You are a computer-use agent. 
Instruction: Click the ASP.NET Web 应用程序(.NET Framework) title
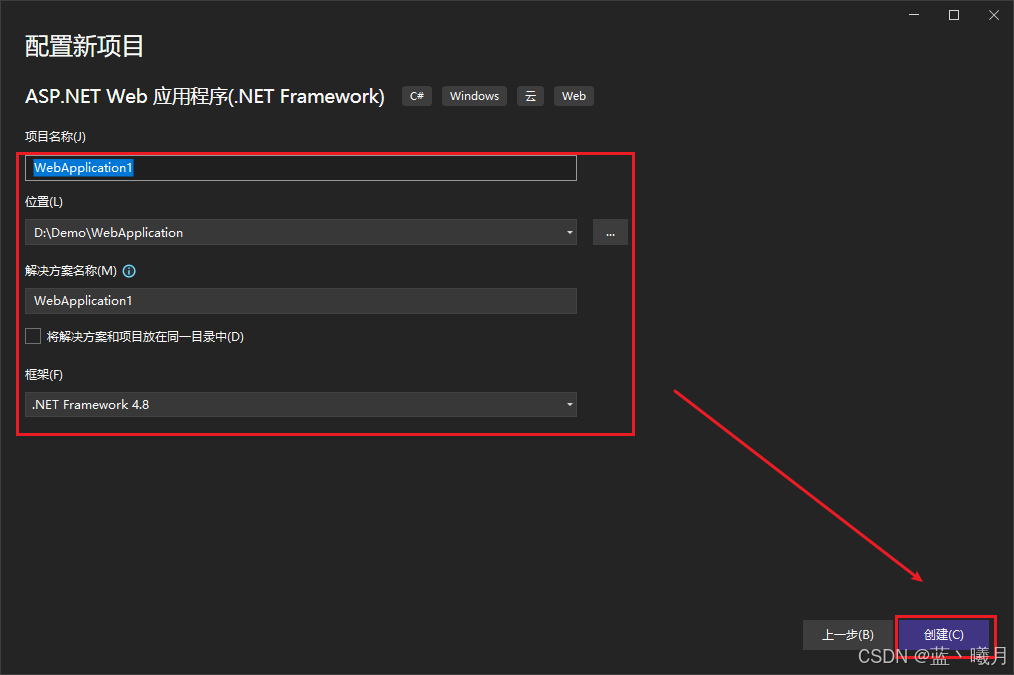[204, 96]
